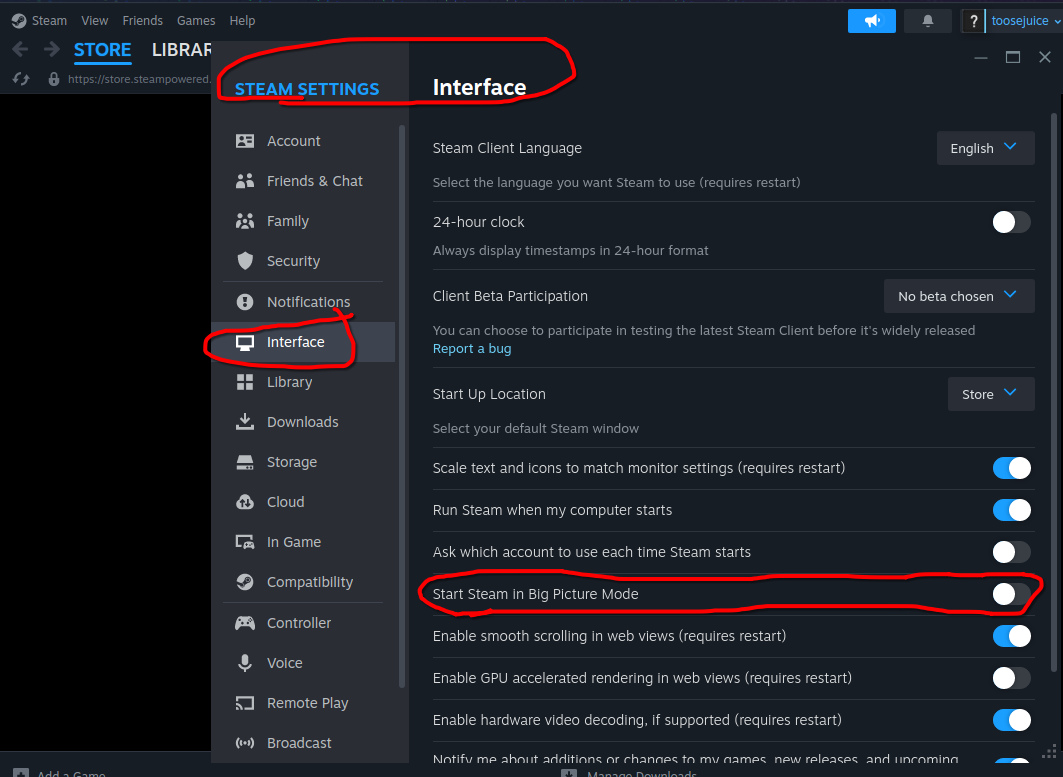Go back with the left arrow
This screenshot has width=1063, height=777.
point(20,49)
